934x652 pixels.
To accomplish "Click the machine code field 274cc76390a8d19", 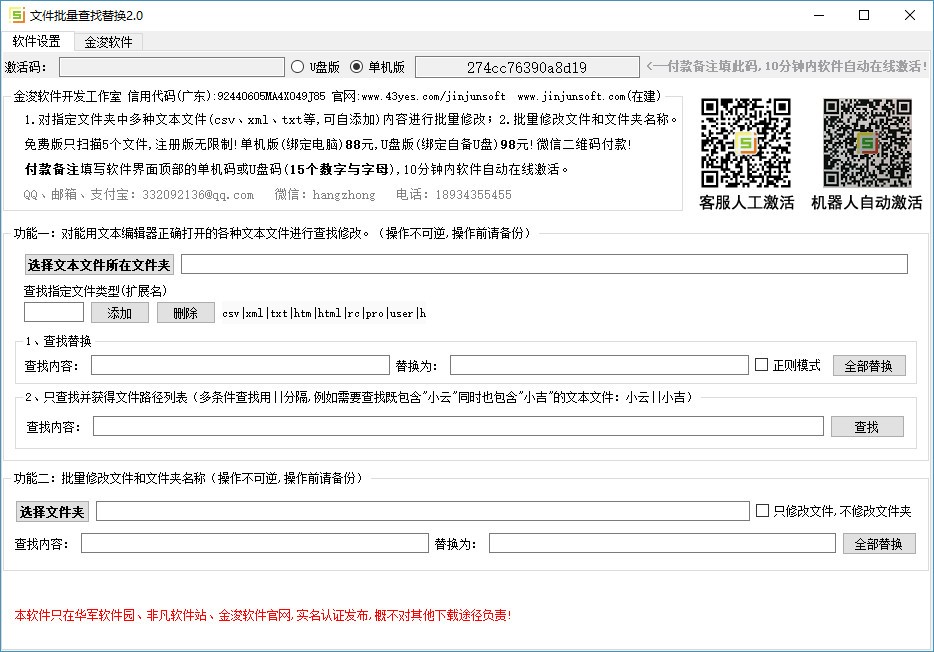I will pos(527,67).
